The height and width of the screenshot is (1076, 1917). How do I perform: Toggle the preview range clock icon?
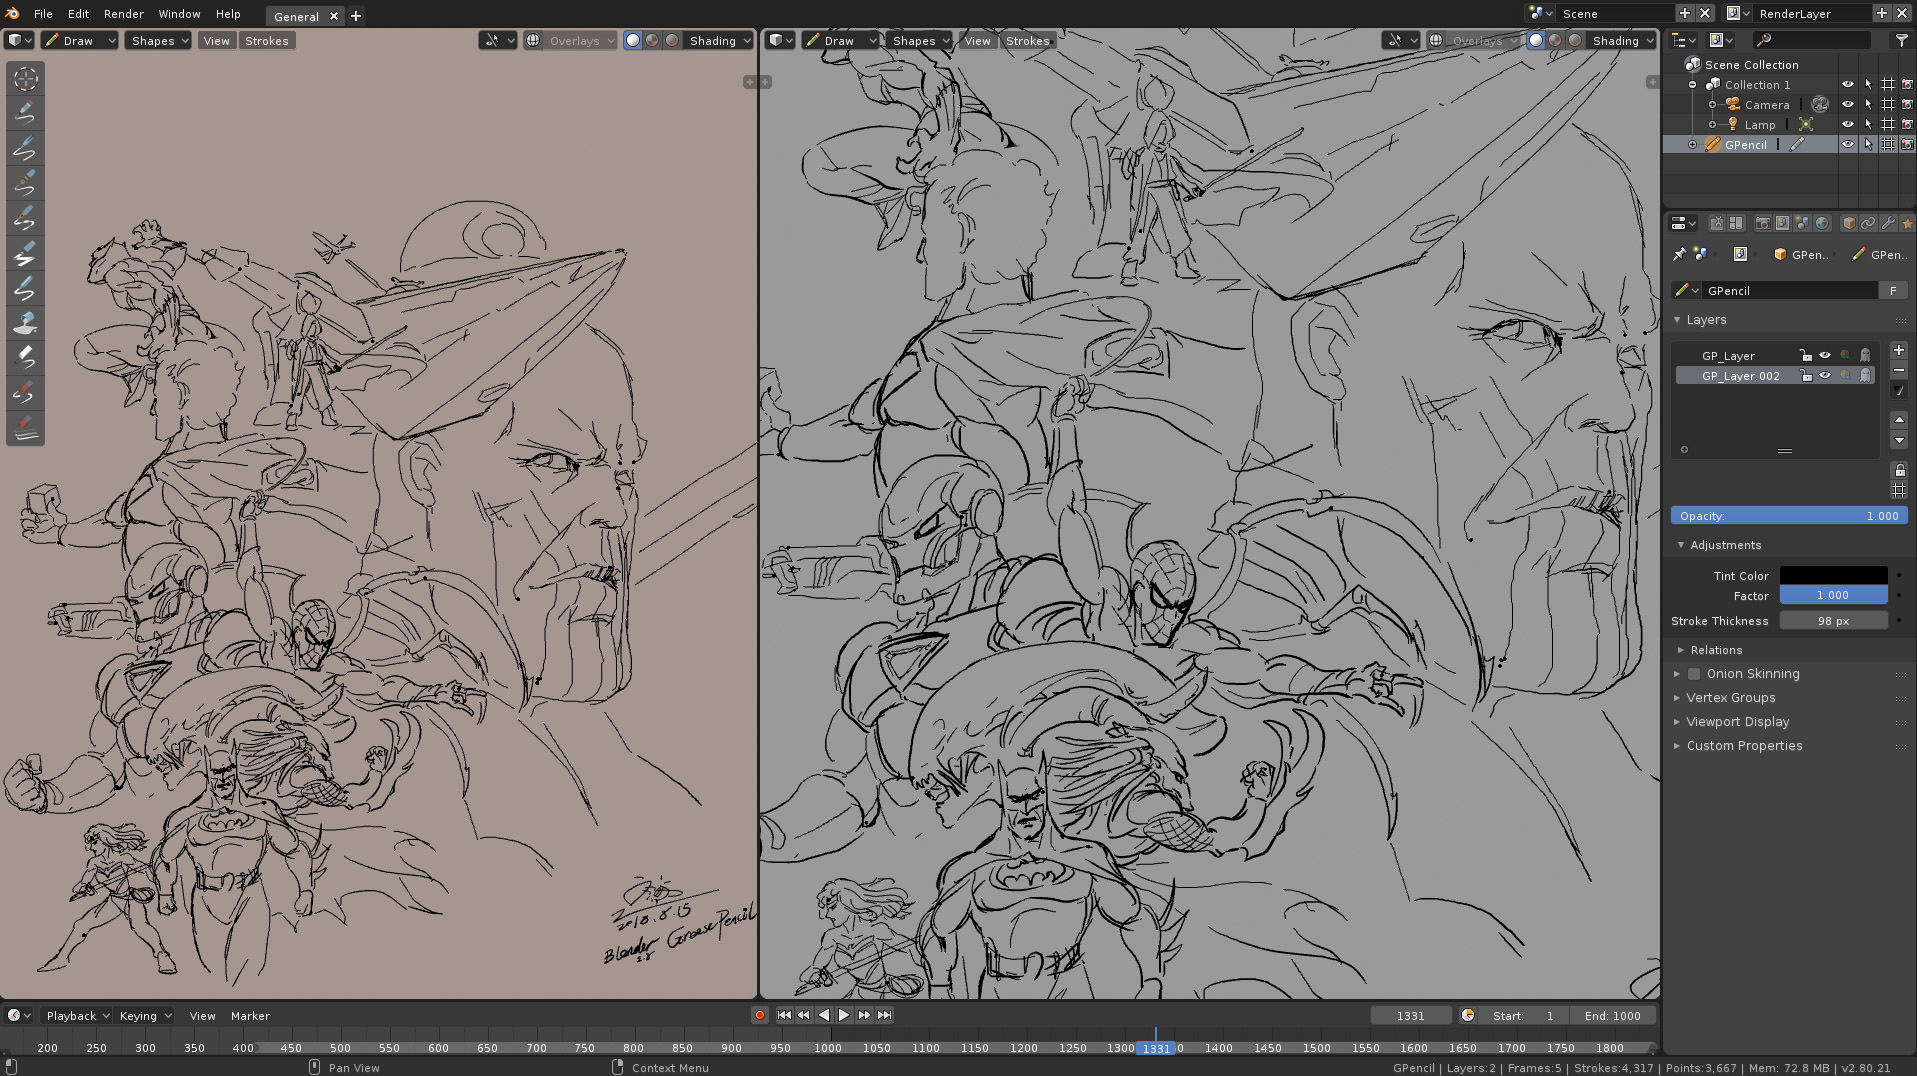(1468, 1015)
